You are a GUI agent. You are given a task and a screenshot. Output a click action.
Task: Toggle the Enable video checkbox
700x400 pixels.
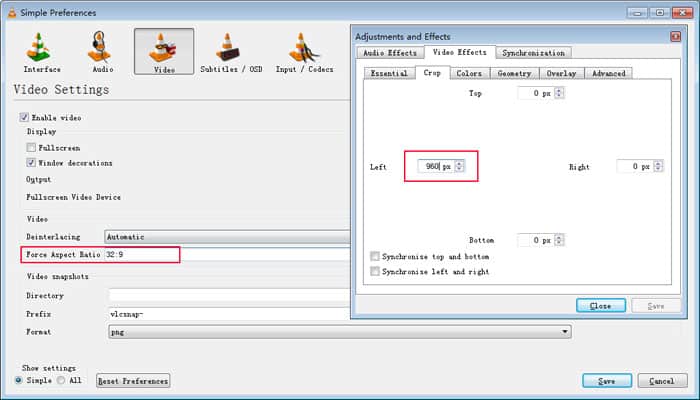click(x=24, y=117)
